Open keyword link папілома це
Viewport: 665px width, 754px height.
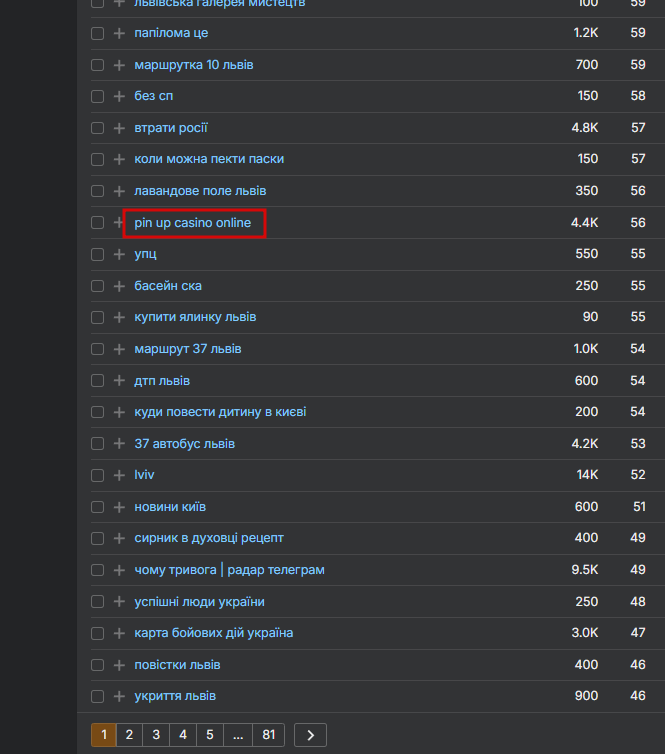(x=171, y=33)
